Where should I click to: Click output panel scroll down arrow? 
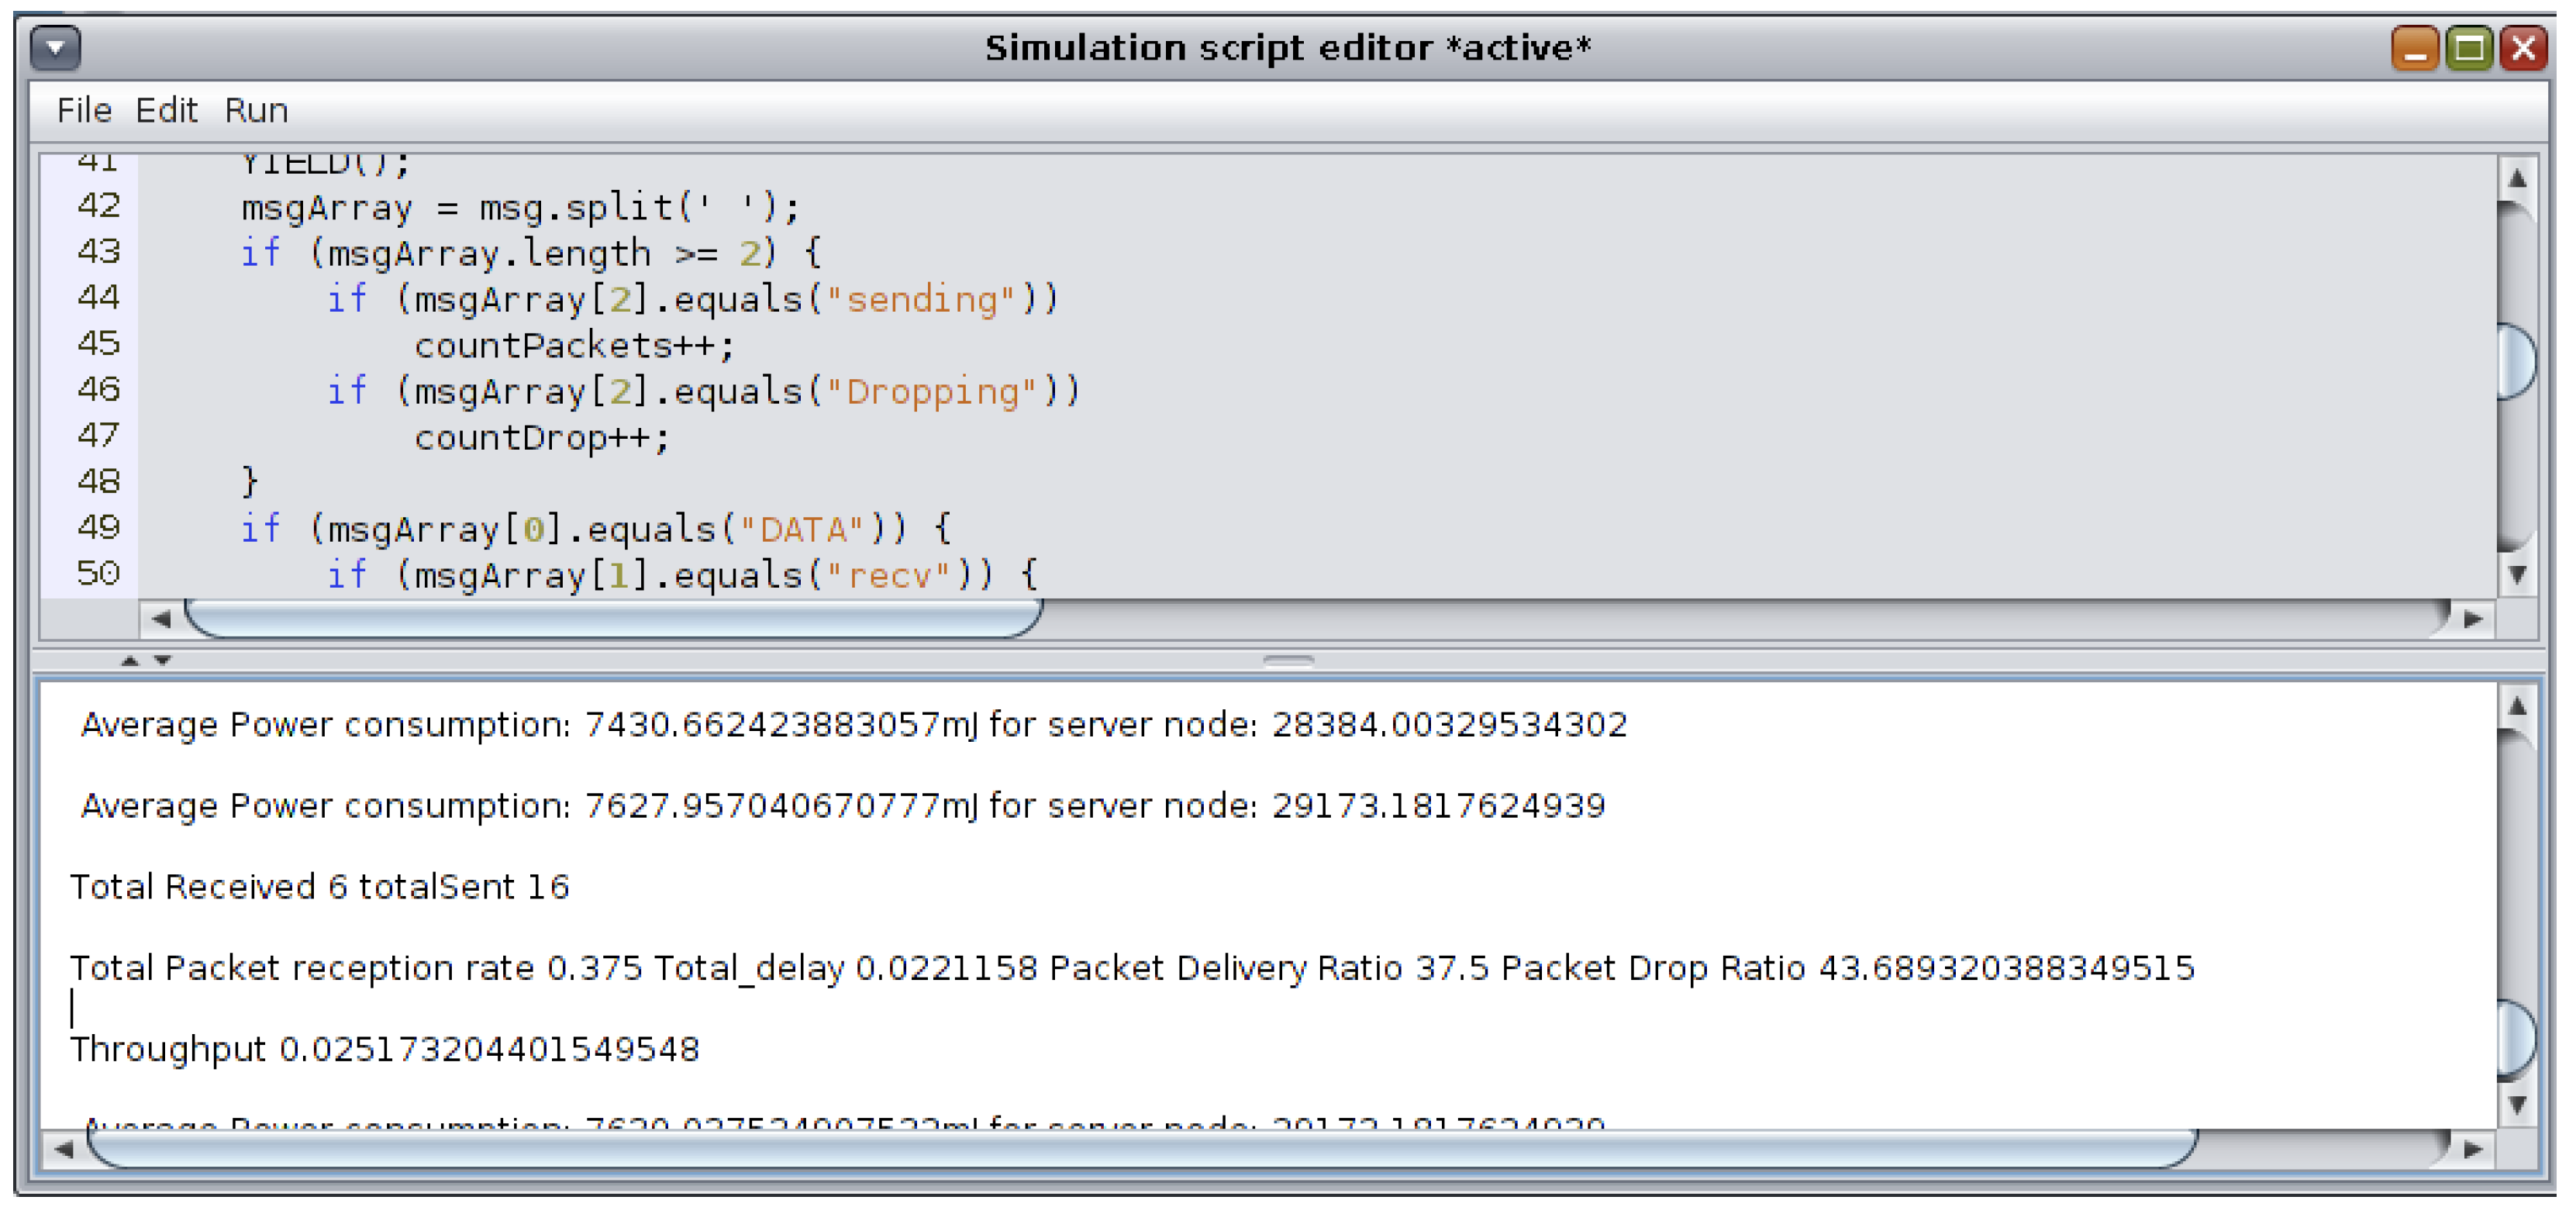[2517, 1105]
